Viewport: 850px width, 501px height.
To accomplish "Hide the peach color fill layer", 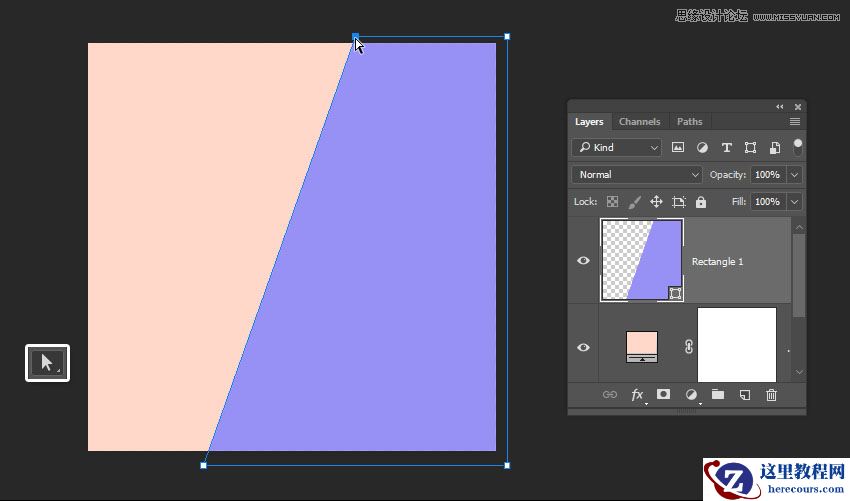I will (x=583, y=347).
